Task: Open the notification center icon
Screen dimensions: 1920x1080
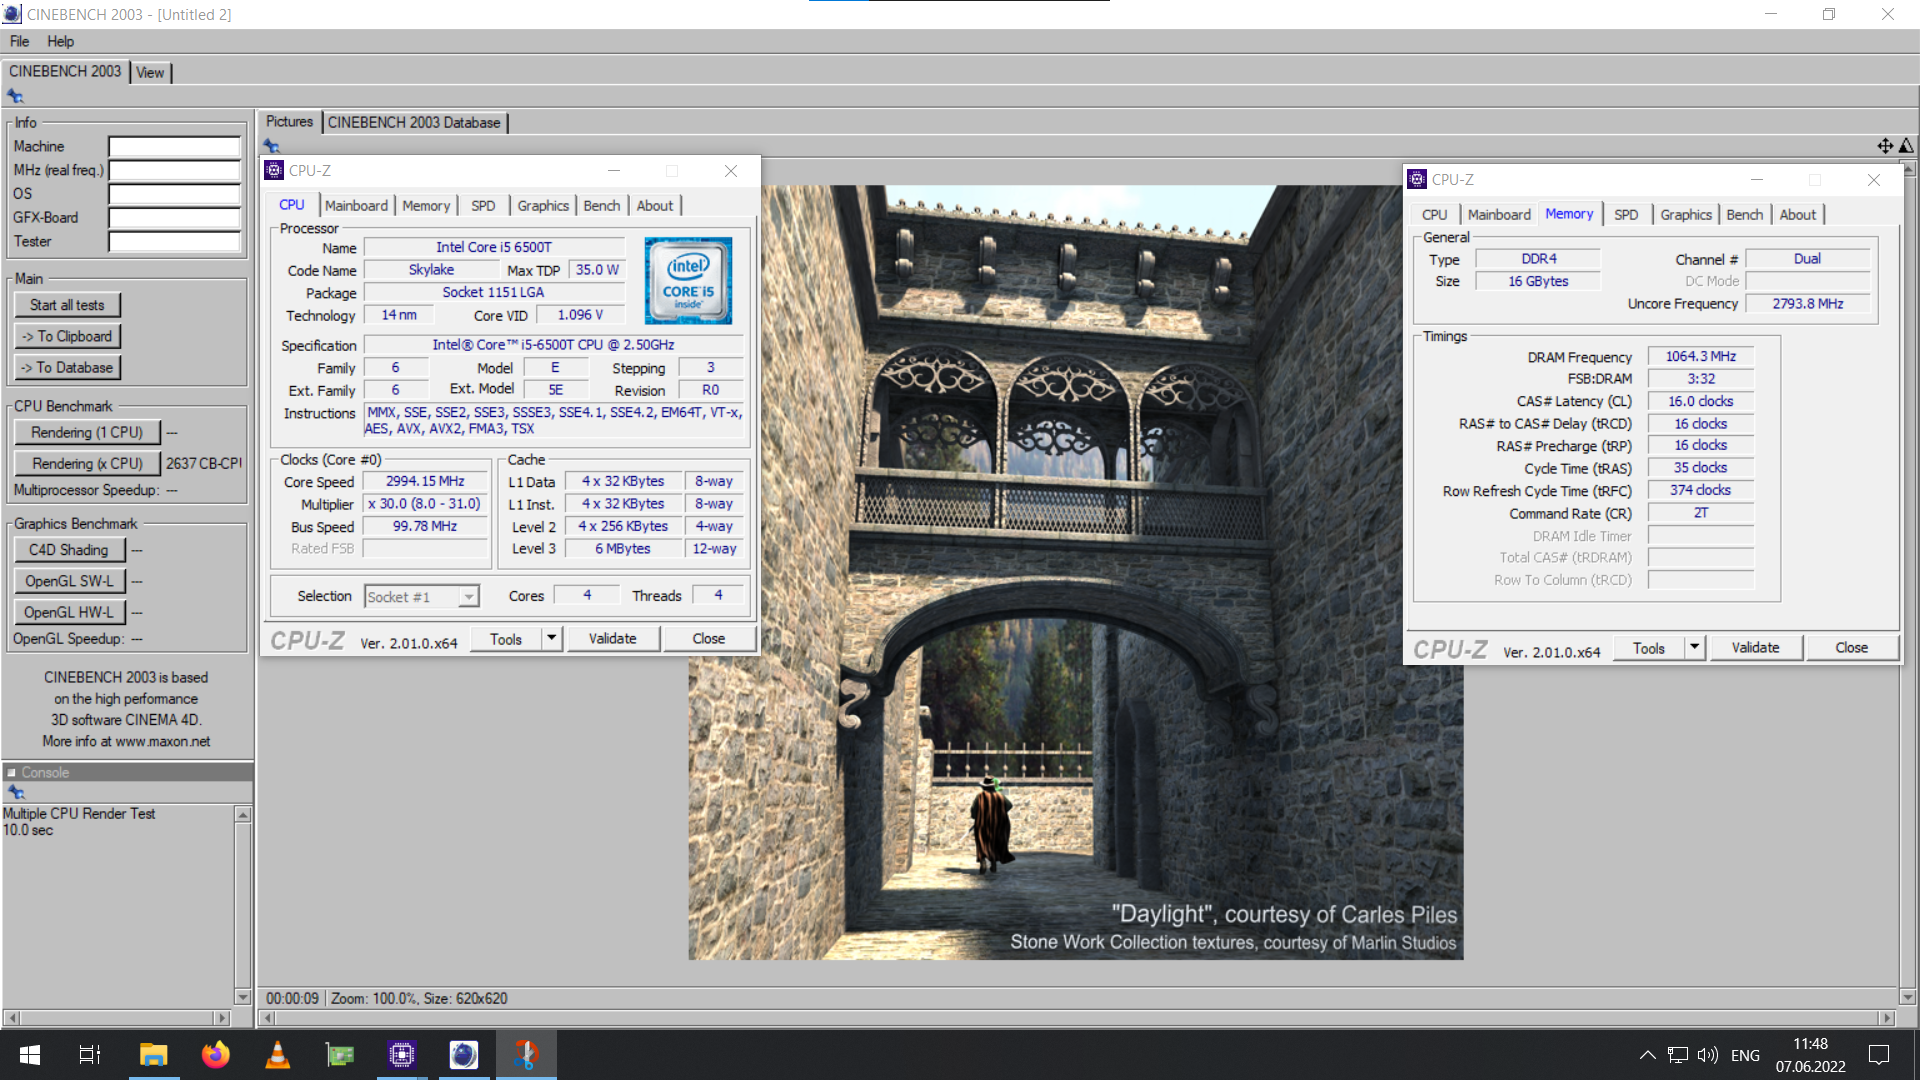Action: point(1879,1055)
